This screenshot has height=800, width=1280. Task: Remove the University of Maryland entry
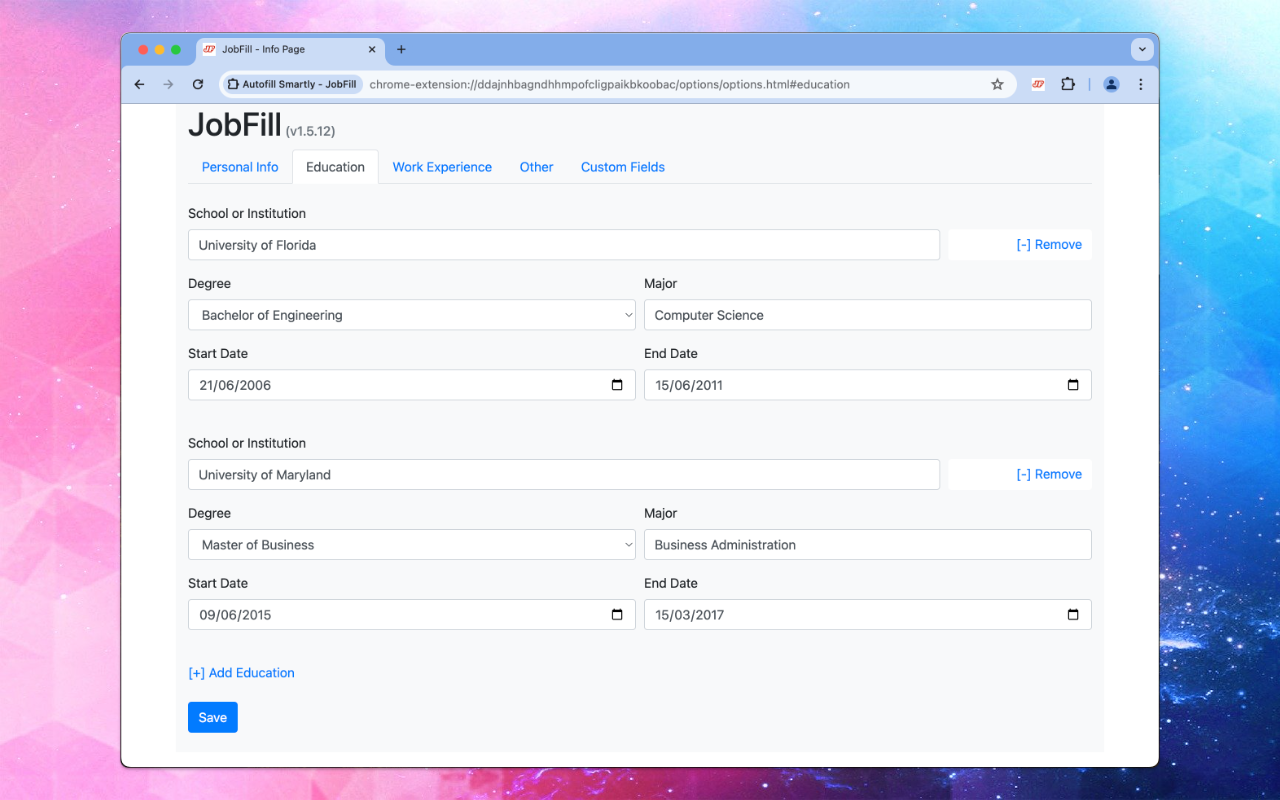[1049, 475]
